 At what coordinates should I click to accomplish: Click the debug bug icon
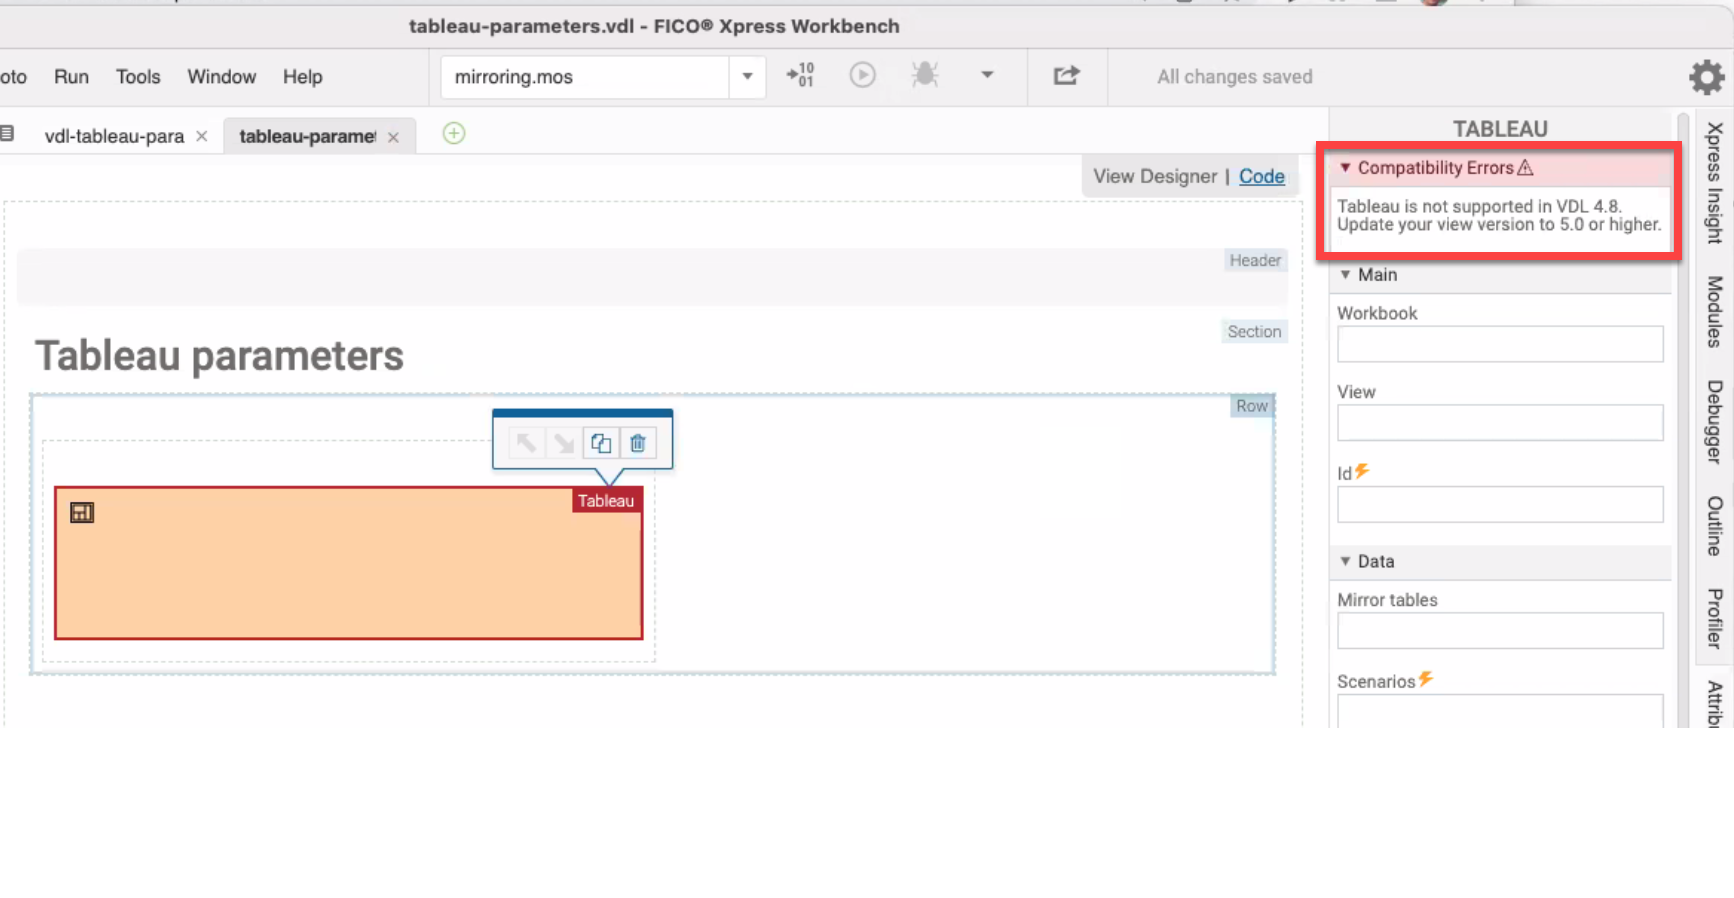[924, 76]
